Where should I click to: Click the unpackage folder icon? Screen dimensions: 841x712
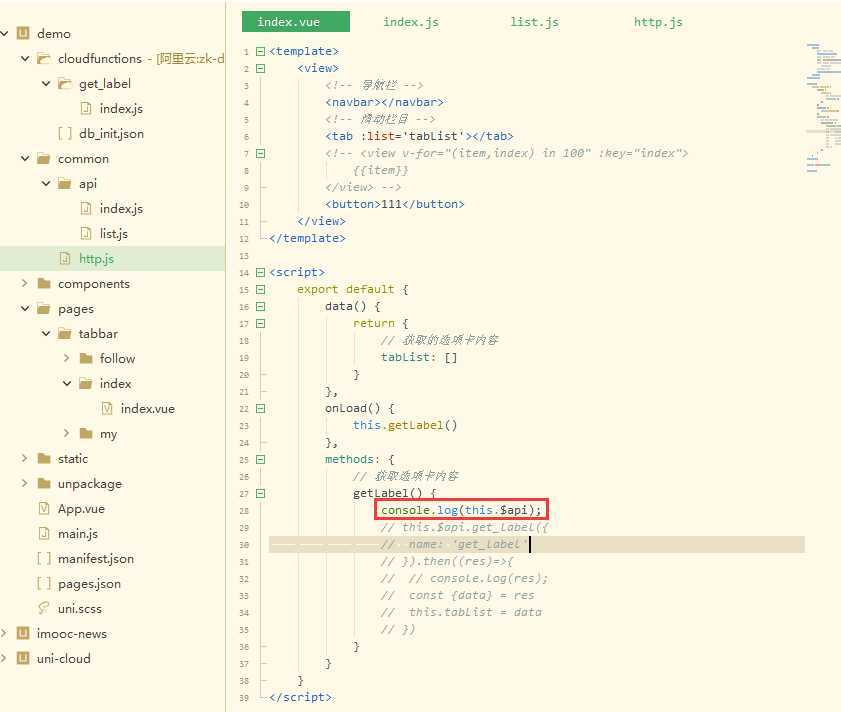(x=44, y=483)
